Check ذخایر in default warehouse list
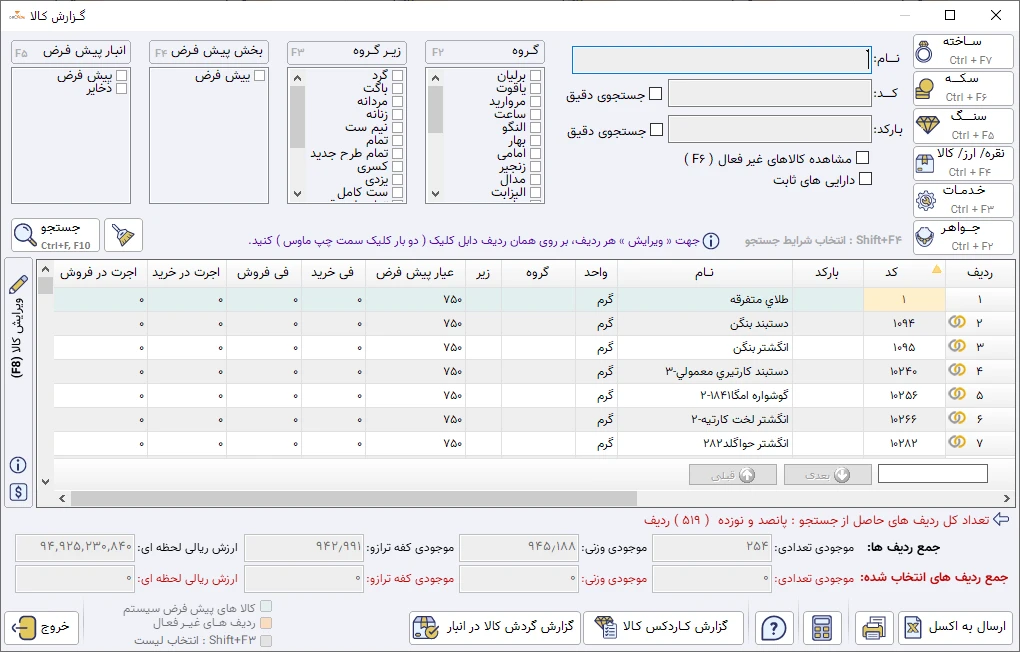Screen dimensions: 1020x652 tap(121, 88)
